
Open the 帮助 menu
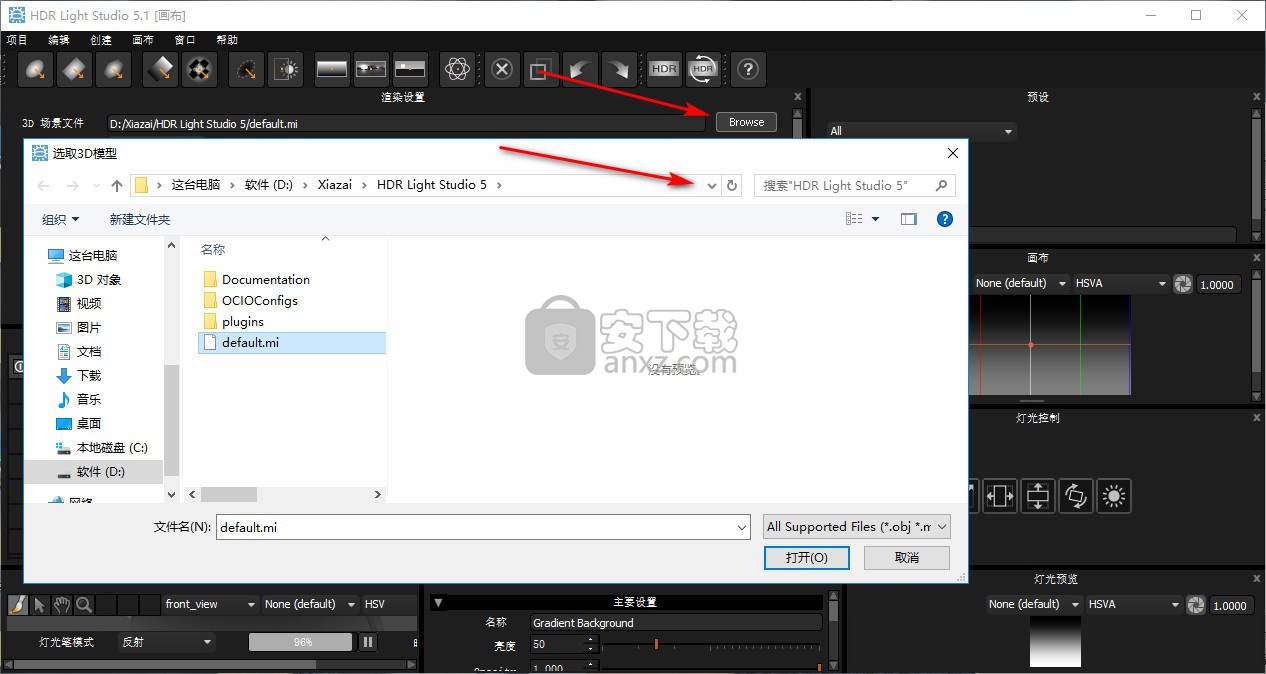pyautogui.click(x=227, y=40)
